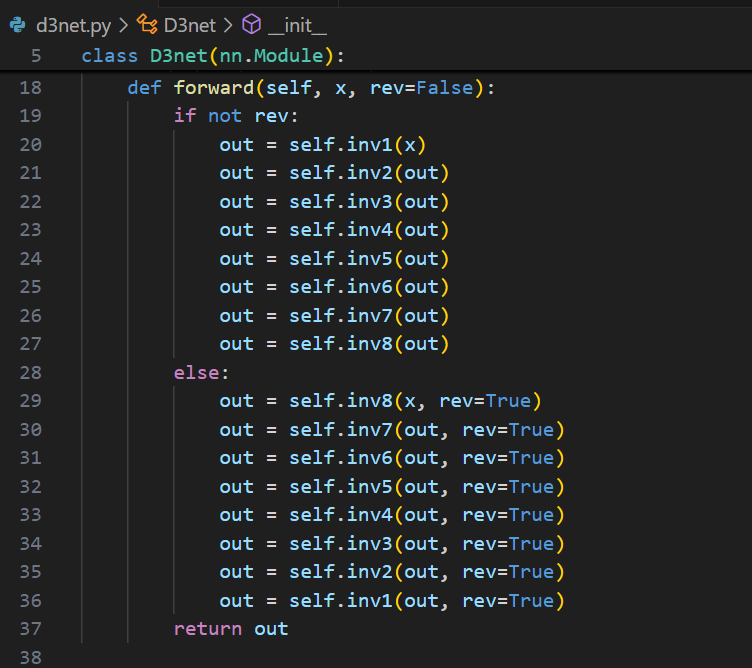
Task: Click 'self.inv7(out)' on line 26
Action: pos(369,316)
